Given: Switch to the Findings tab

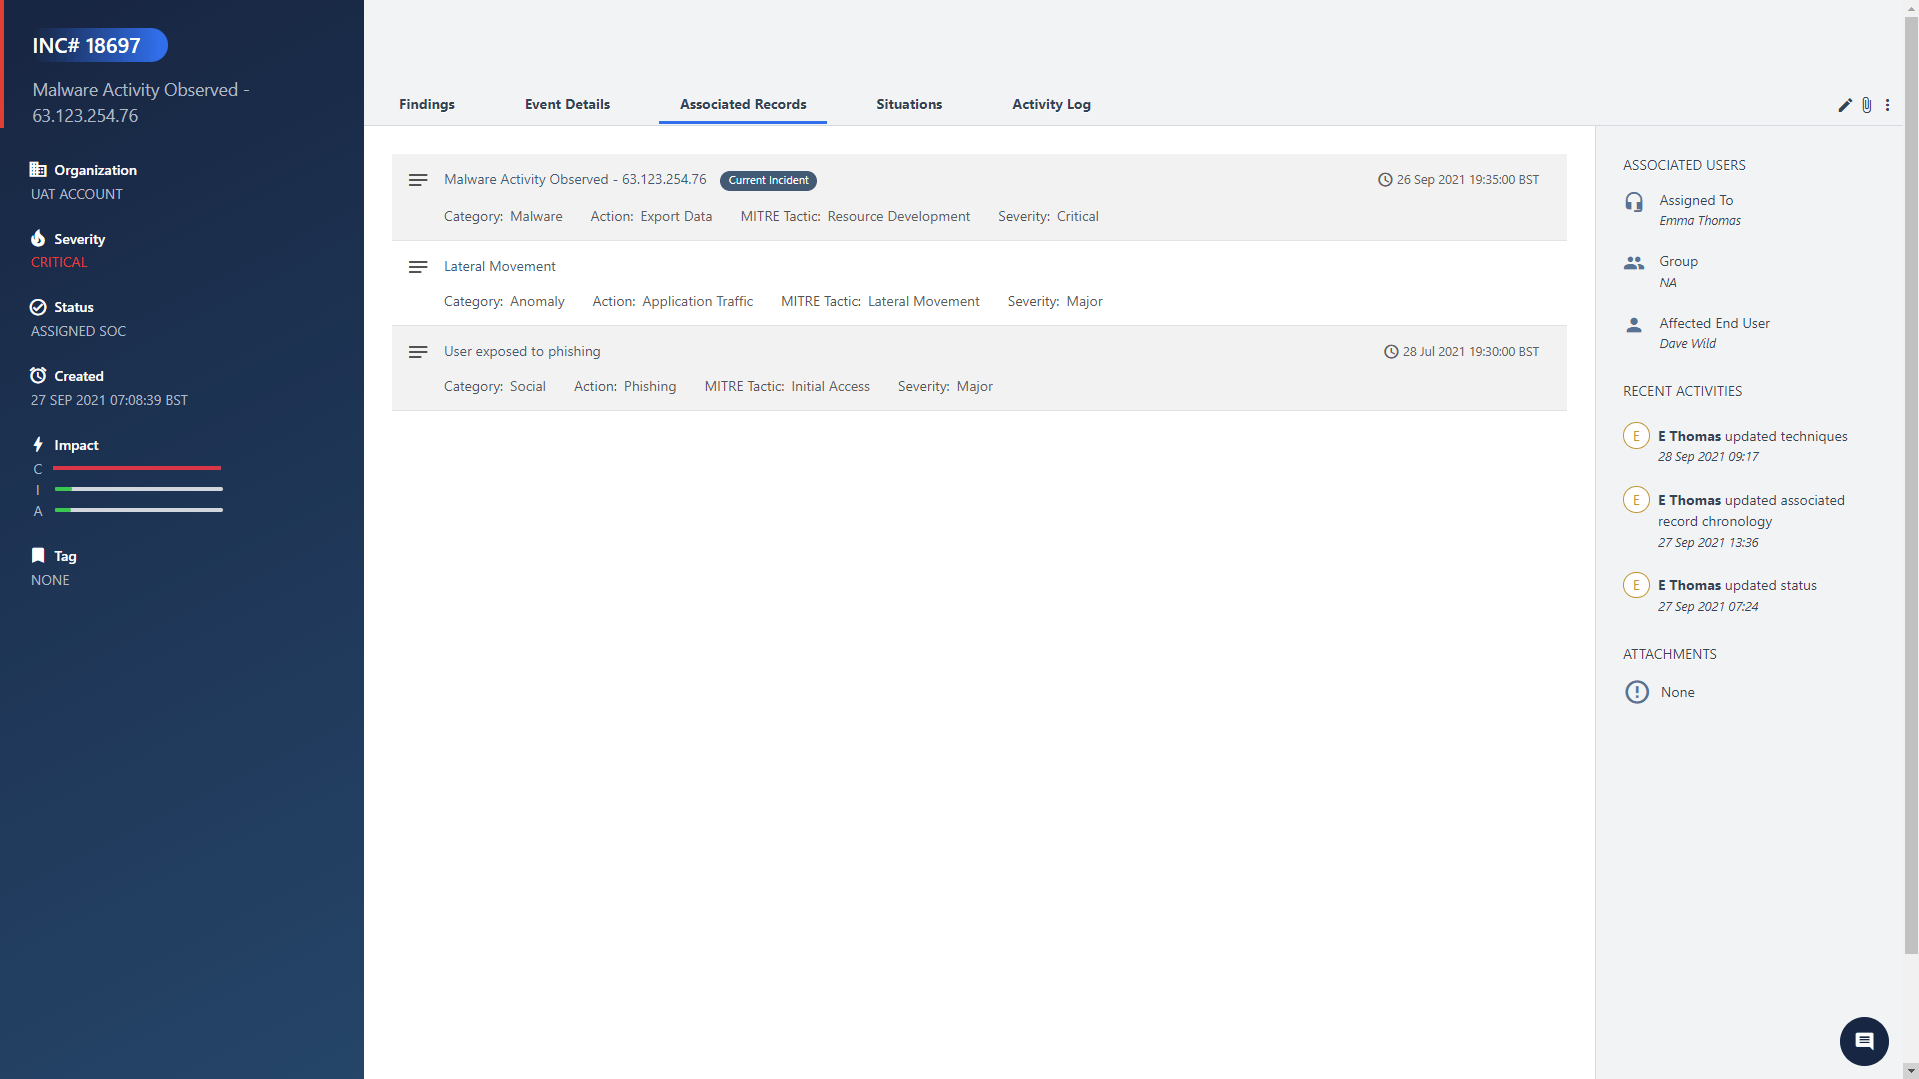Looking at the screenshot, I should click(x=427, y=104).
